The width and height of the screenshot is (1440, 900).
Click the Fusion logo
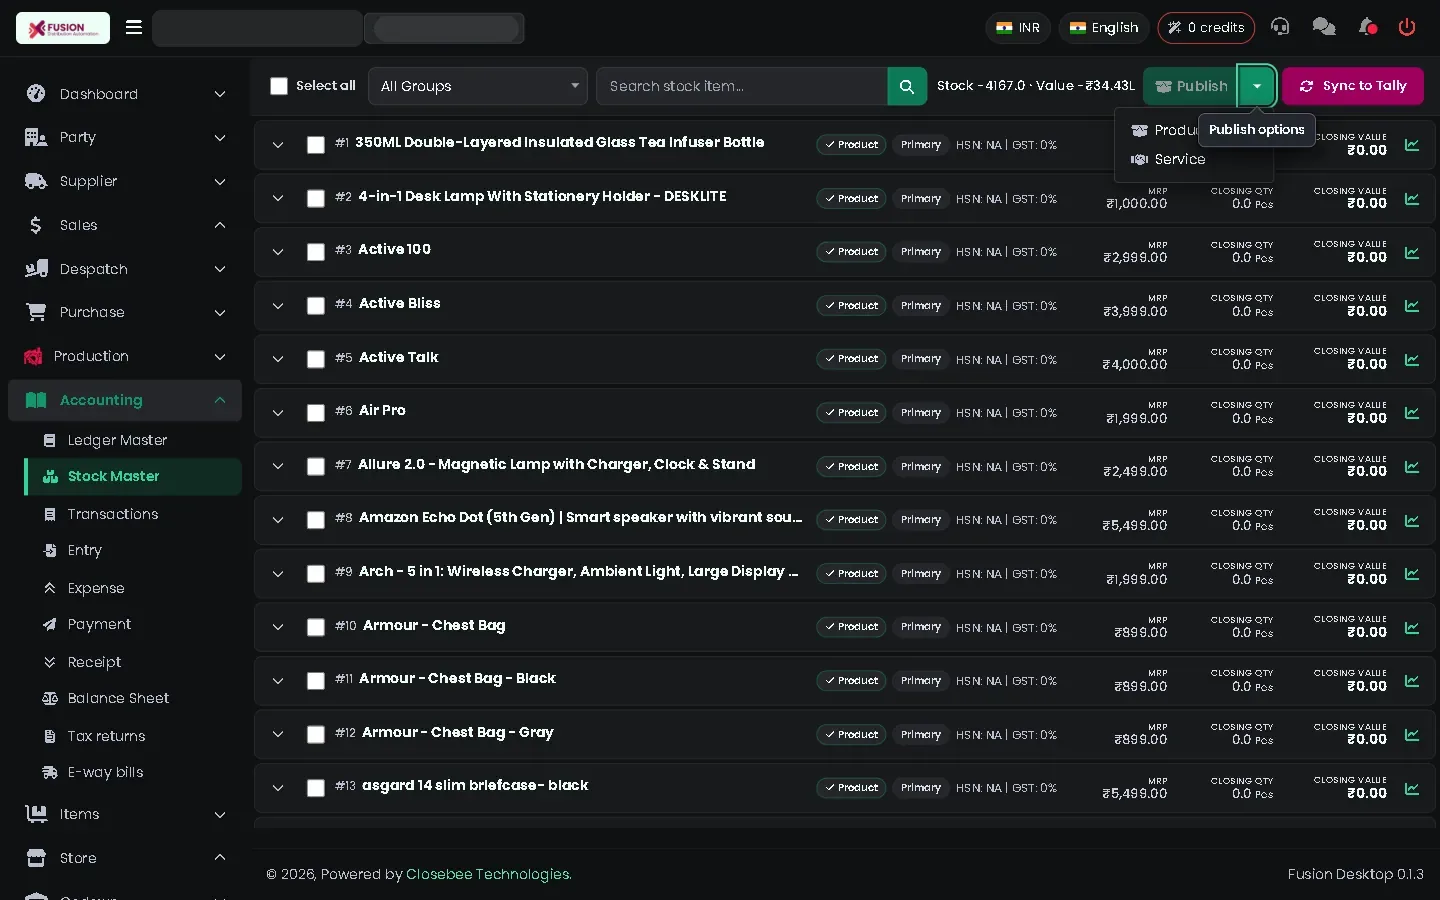pos(63,28)
